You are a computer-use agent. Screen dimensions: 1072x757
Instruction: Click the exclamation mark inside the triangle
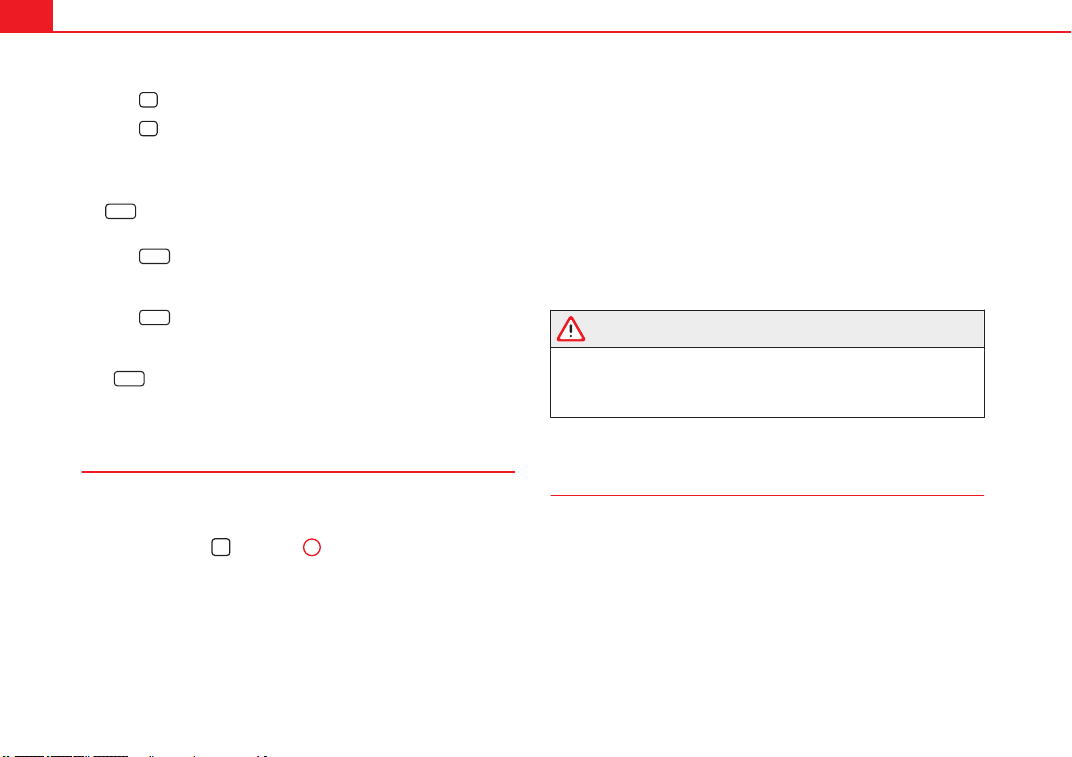[x=571, y=332]
